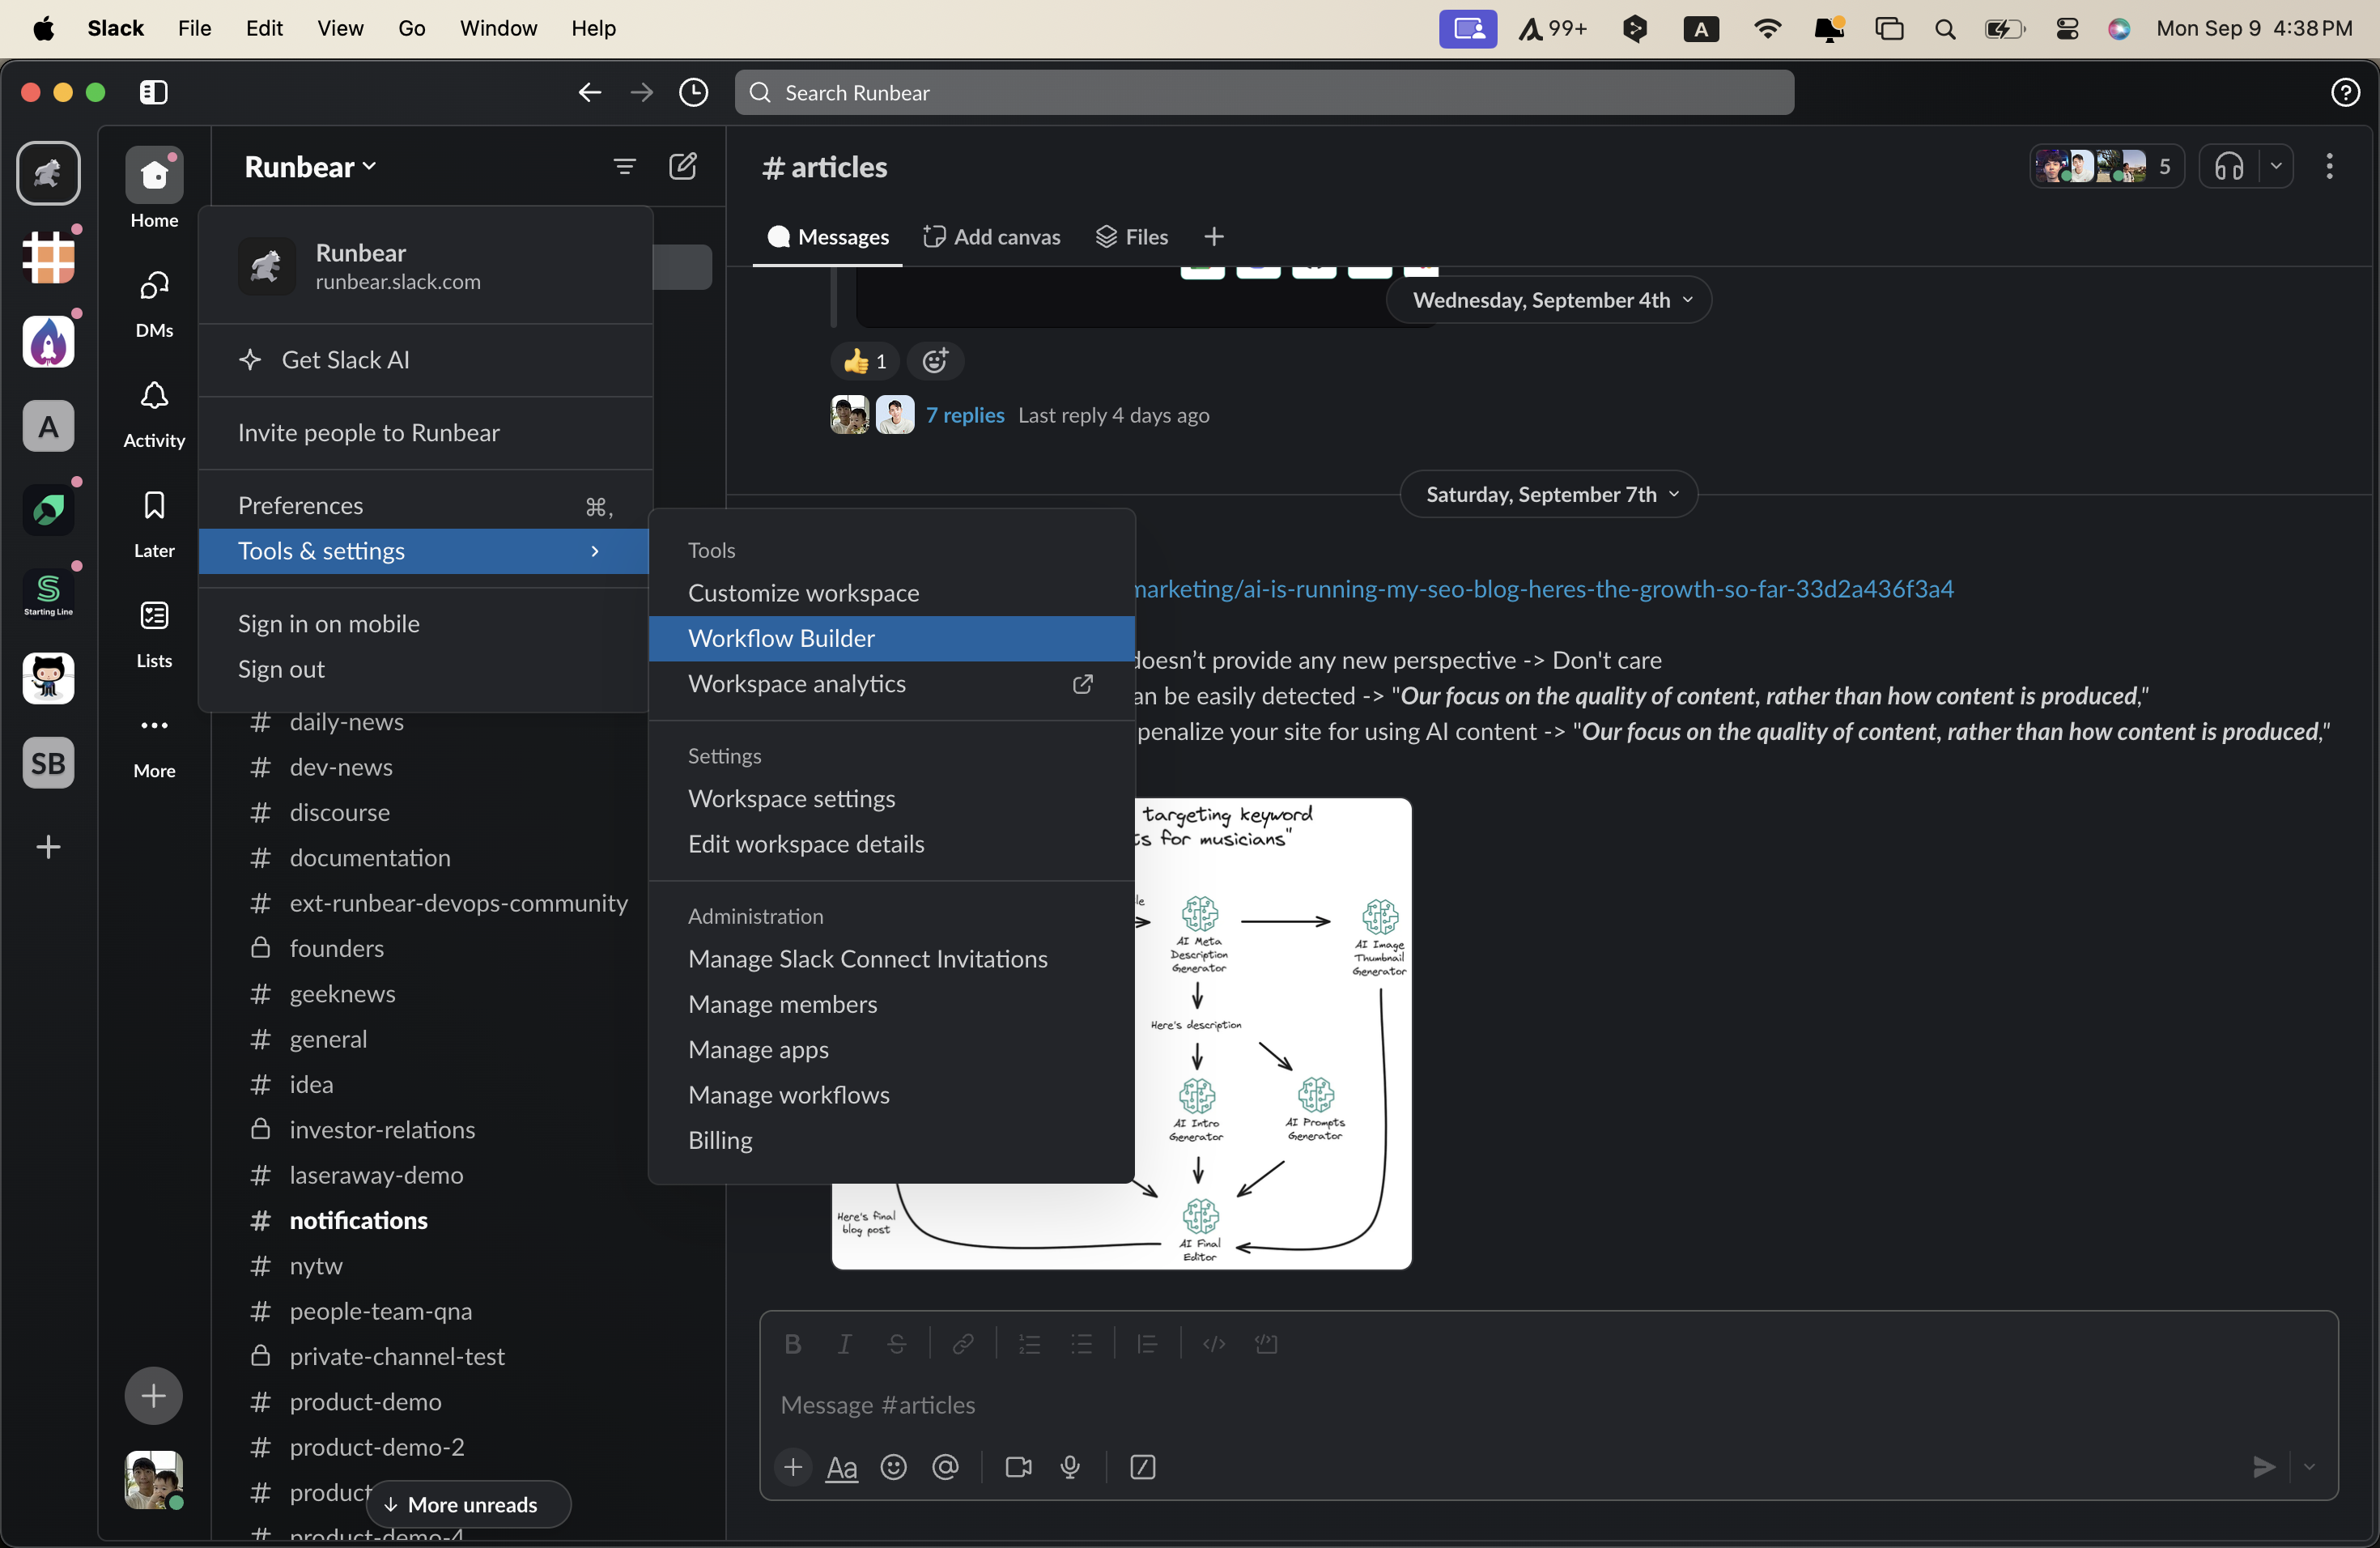Toggle strikethrough formatting in composer
The width and height of the screenshot is (2380, 1548).
896,1344
